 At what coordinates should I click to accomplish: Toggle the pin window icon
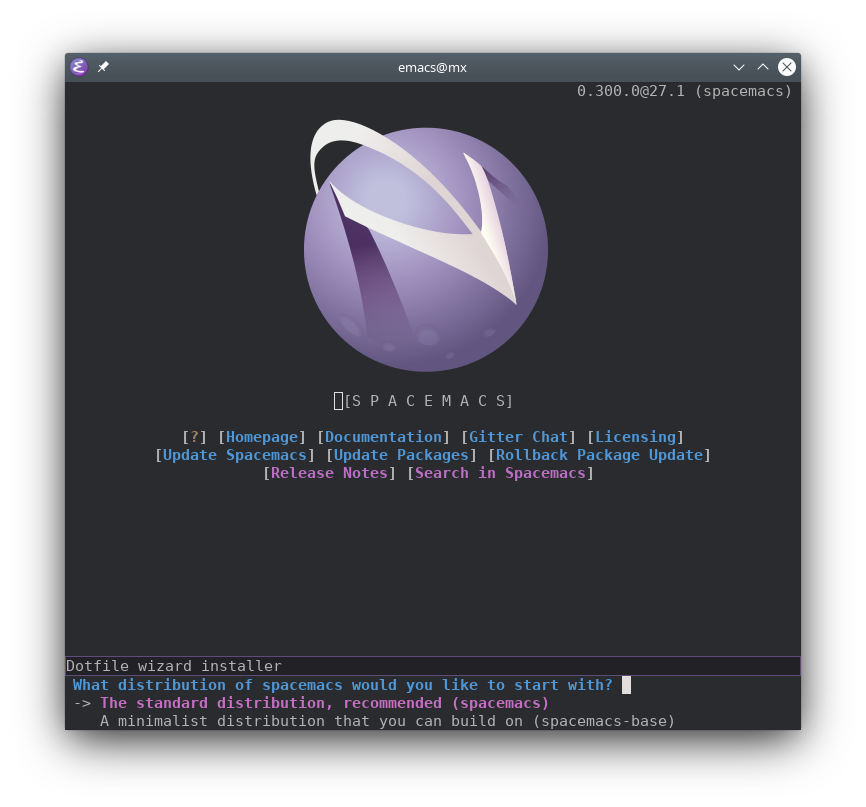[x=103, y=67]
